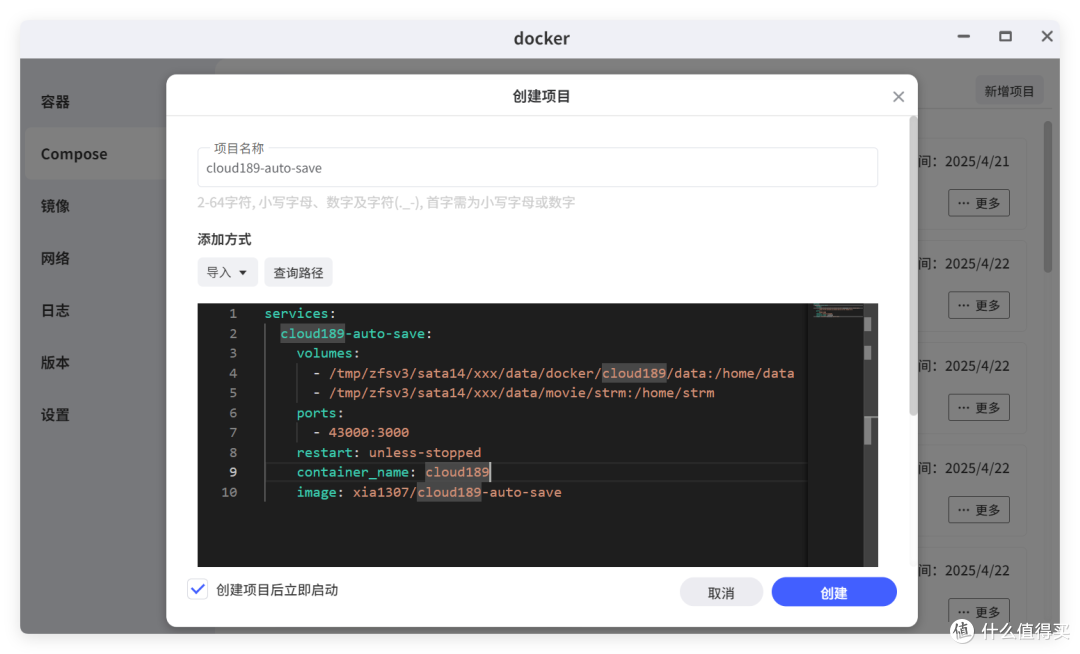The height and width of the screenshot is (654, 1080).
Task: Open the 设置 sidebar section
Action: tap(55, 415)
